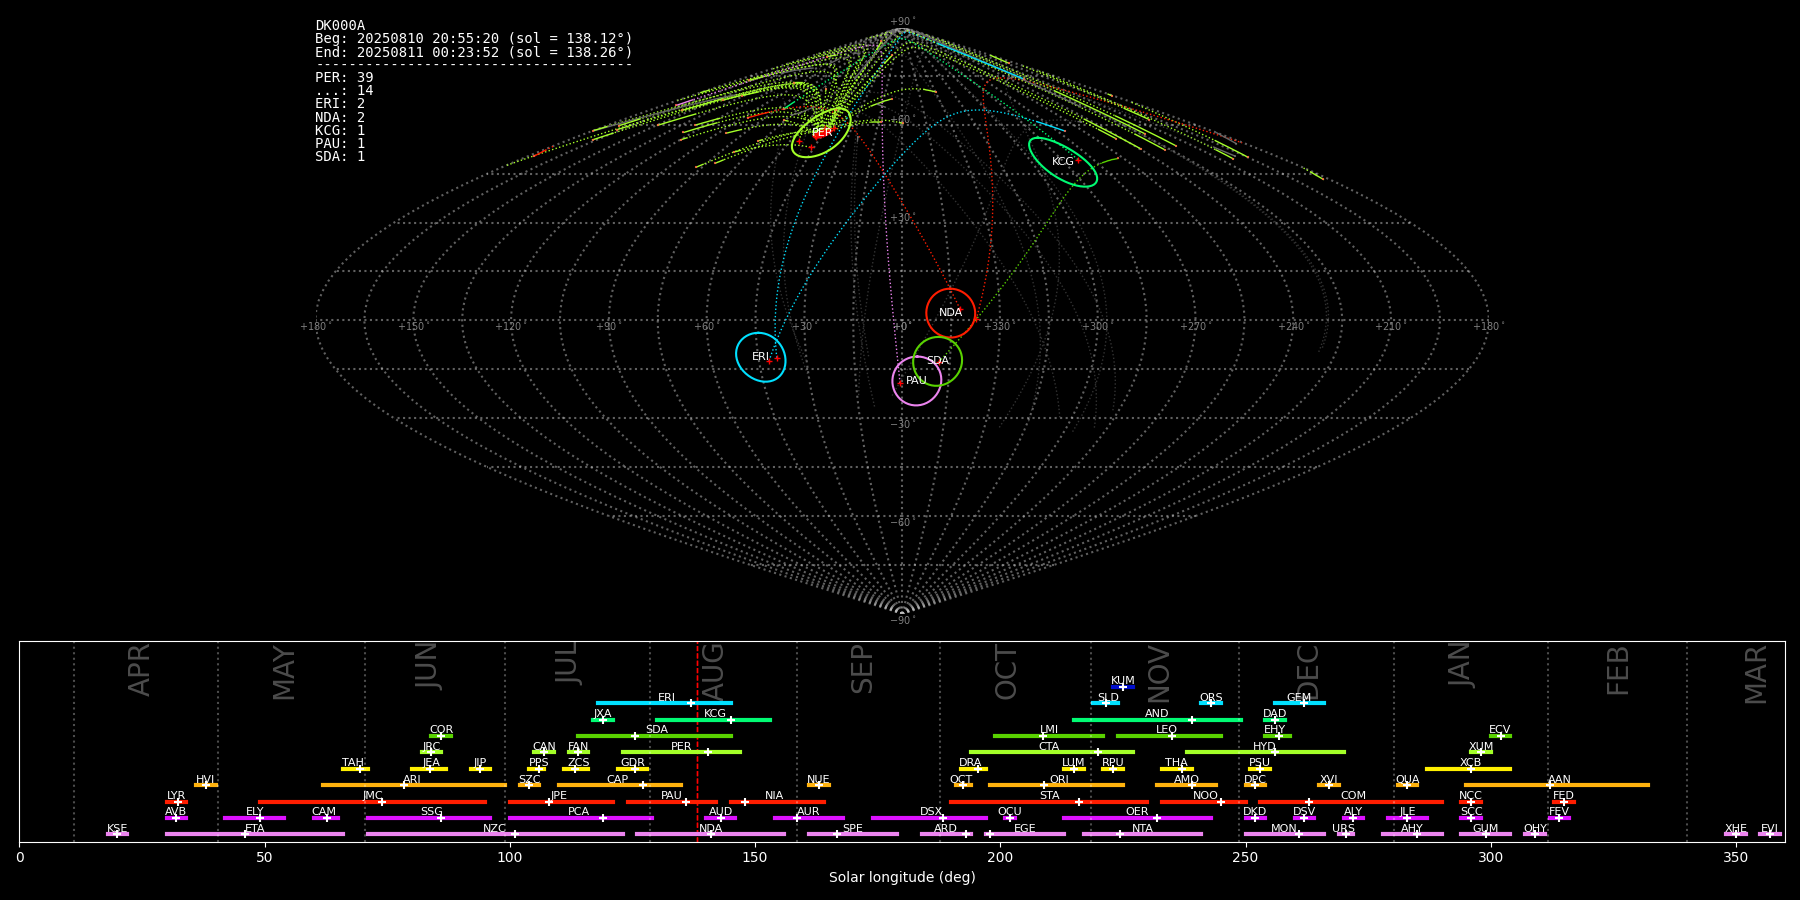Viewport: 1800px width, 900px height.
Task: Select the OCT month label in timeline
Action: coord(1006,672)
